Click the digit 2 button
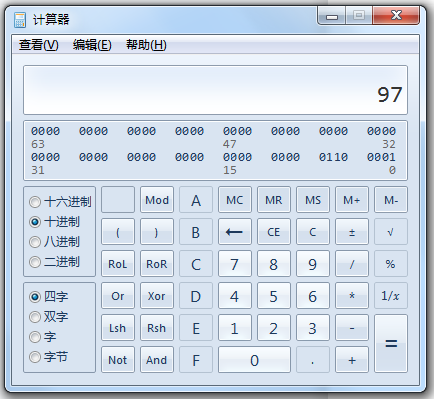 point(274,328)
